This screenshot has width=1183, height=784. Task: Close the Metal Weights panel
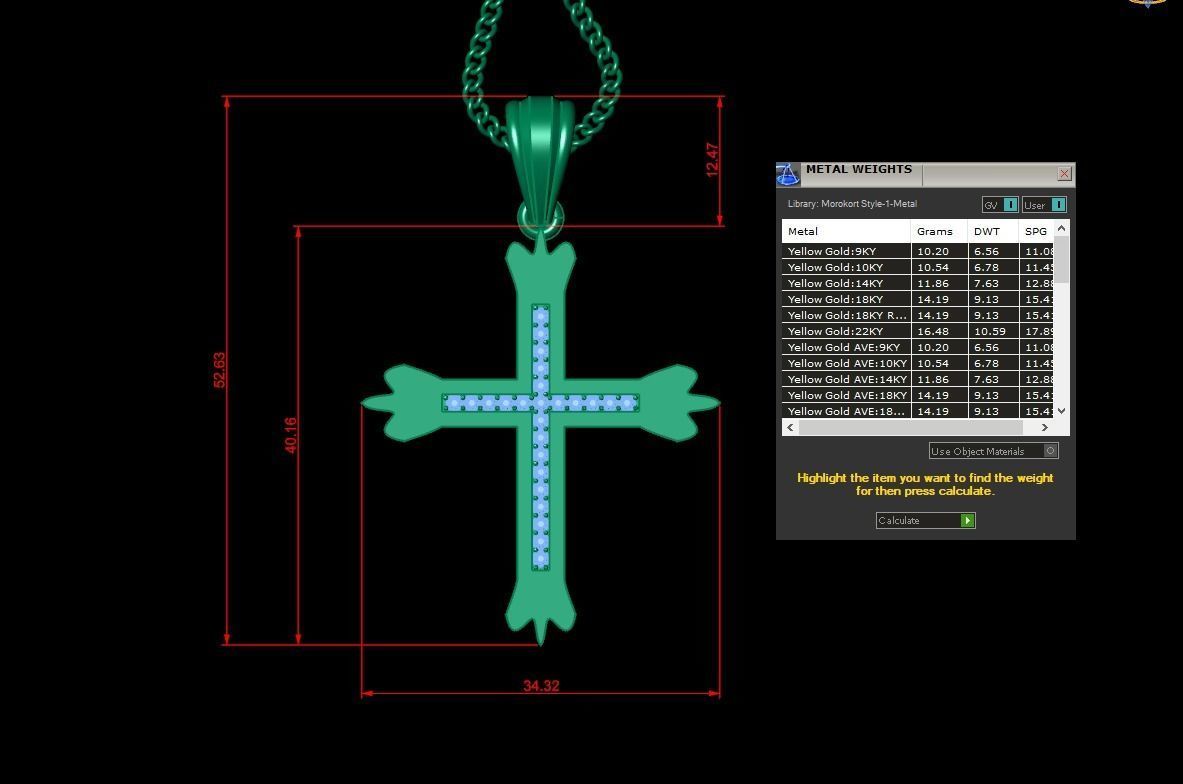coord(1064,174)
